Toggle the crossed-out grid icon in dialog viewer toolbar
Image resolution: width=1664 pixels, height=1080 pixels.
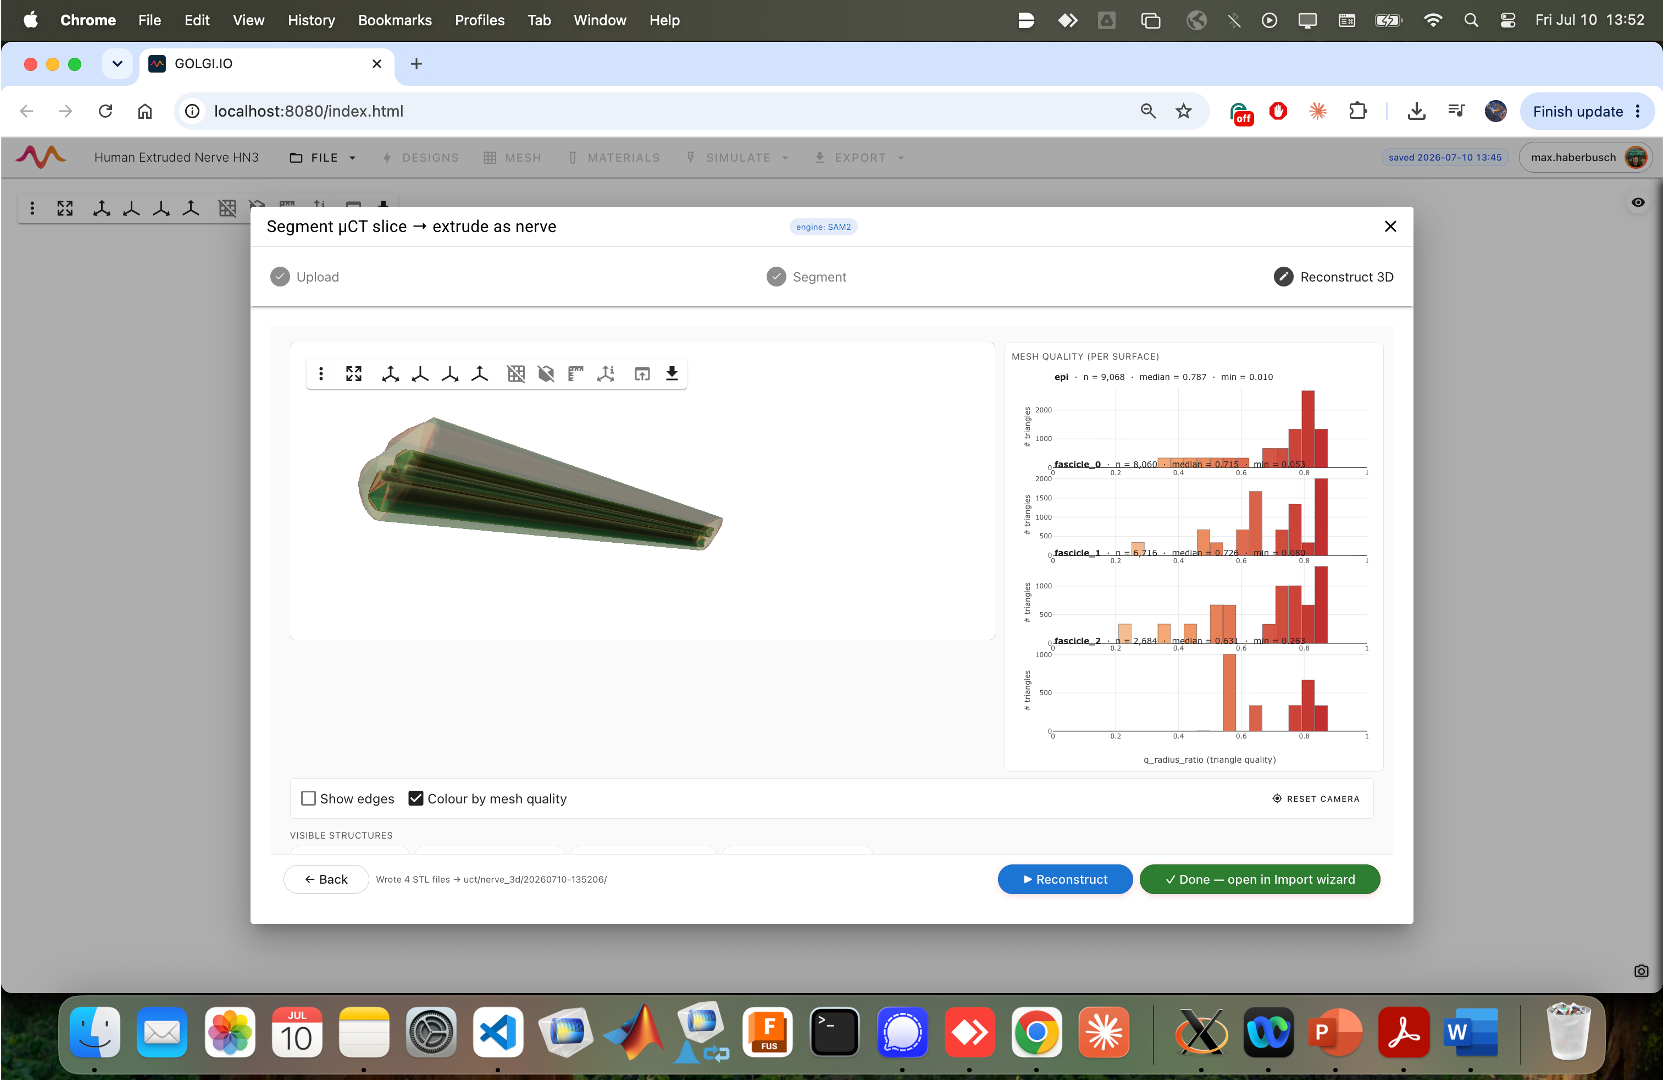click(x=516, y=374)
